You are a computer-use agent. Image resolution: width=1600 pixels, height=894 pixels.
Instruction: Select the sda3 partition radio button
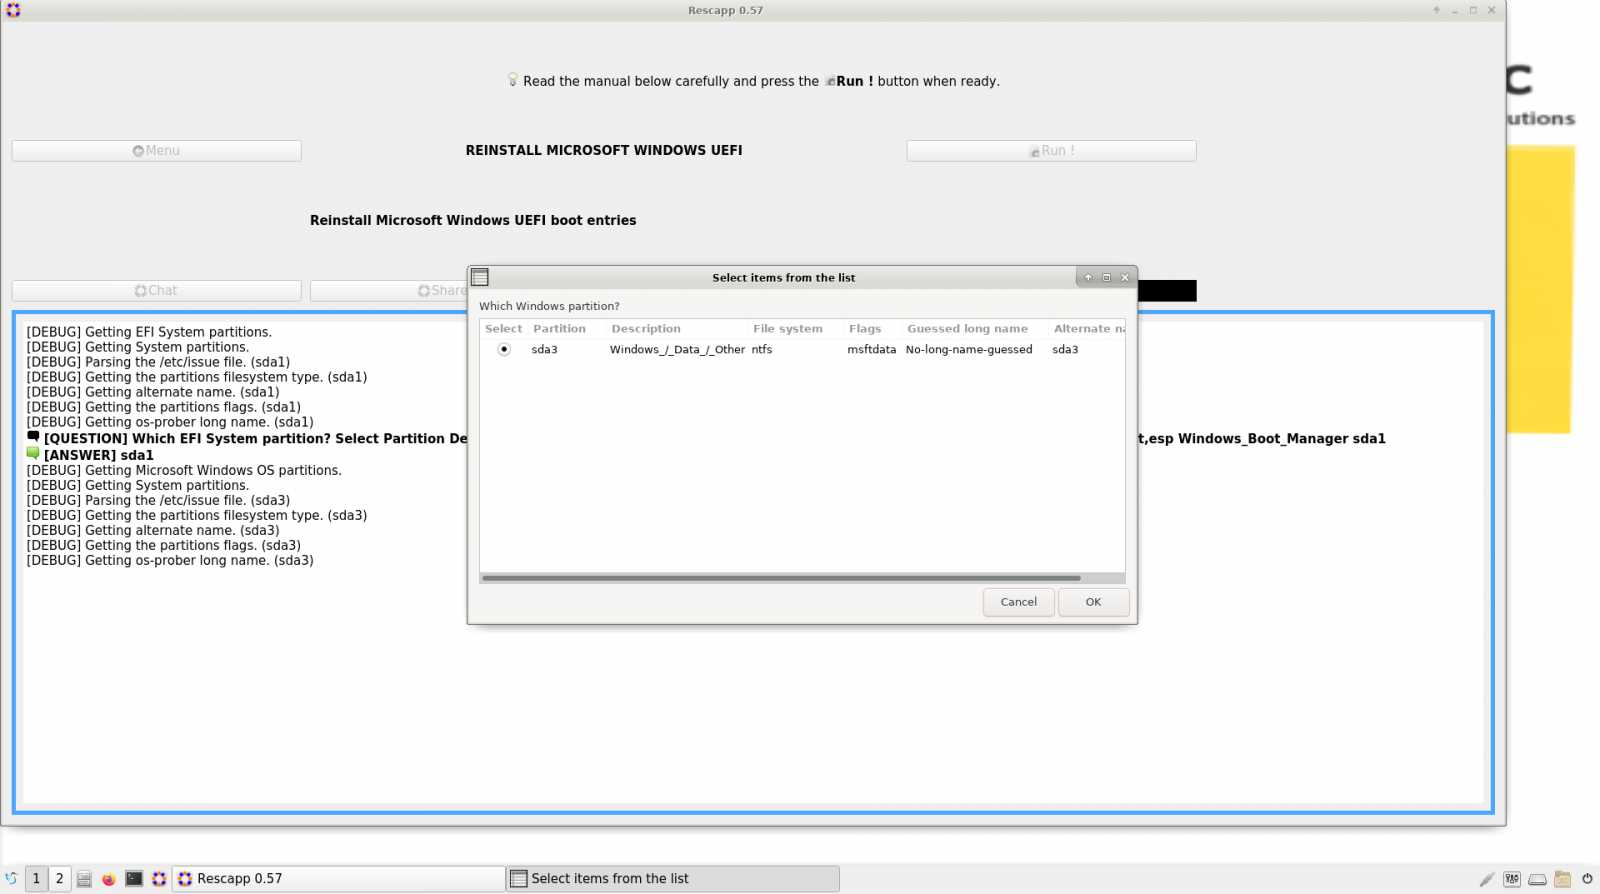pyautogui.click(x=504, y=349)
